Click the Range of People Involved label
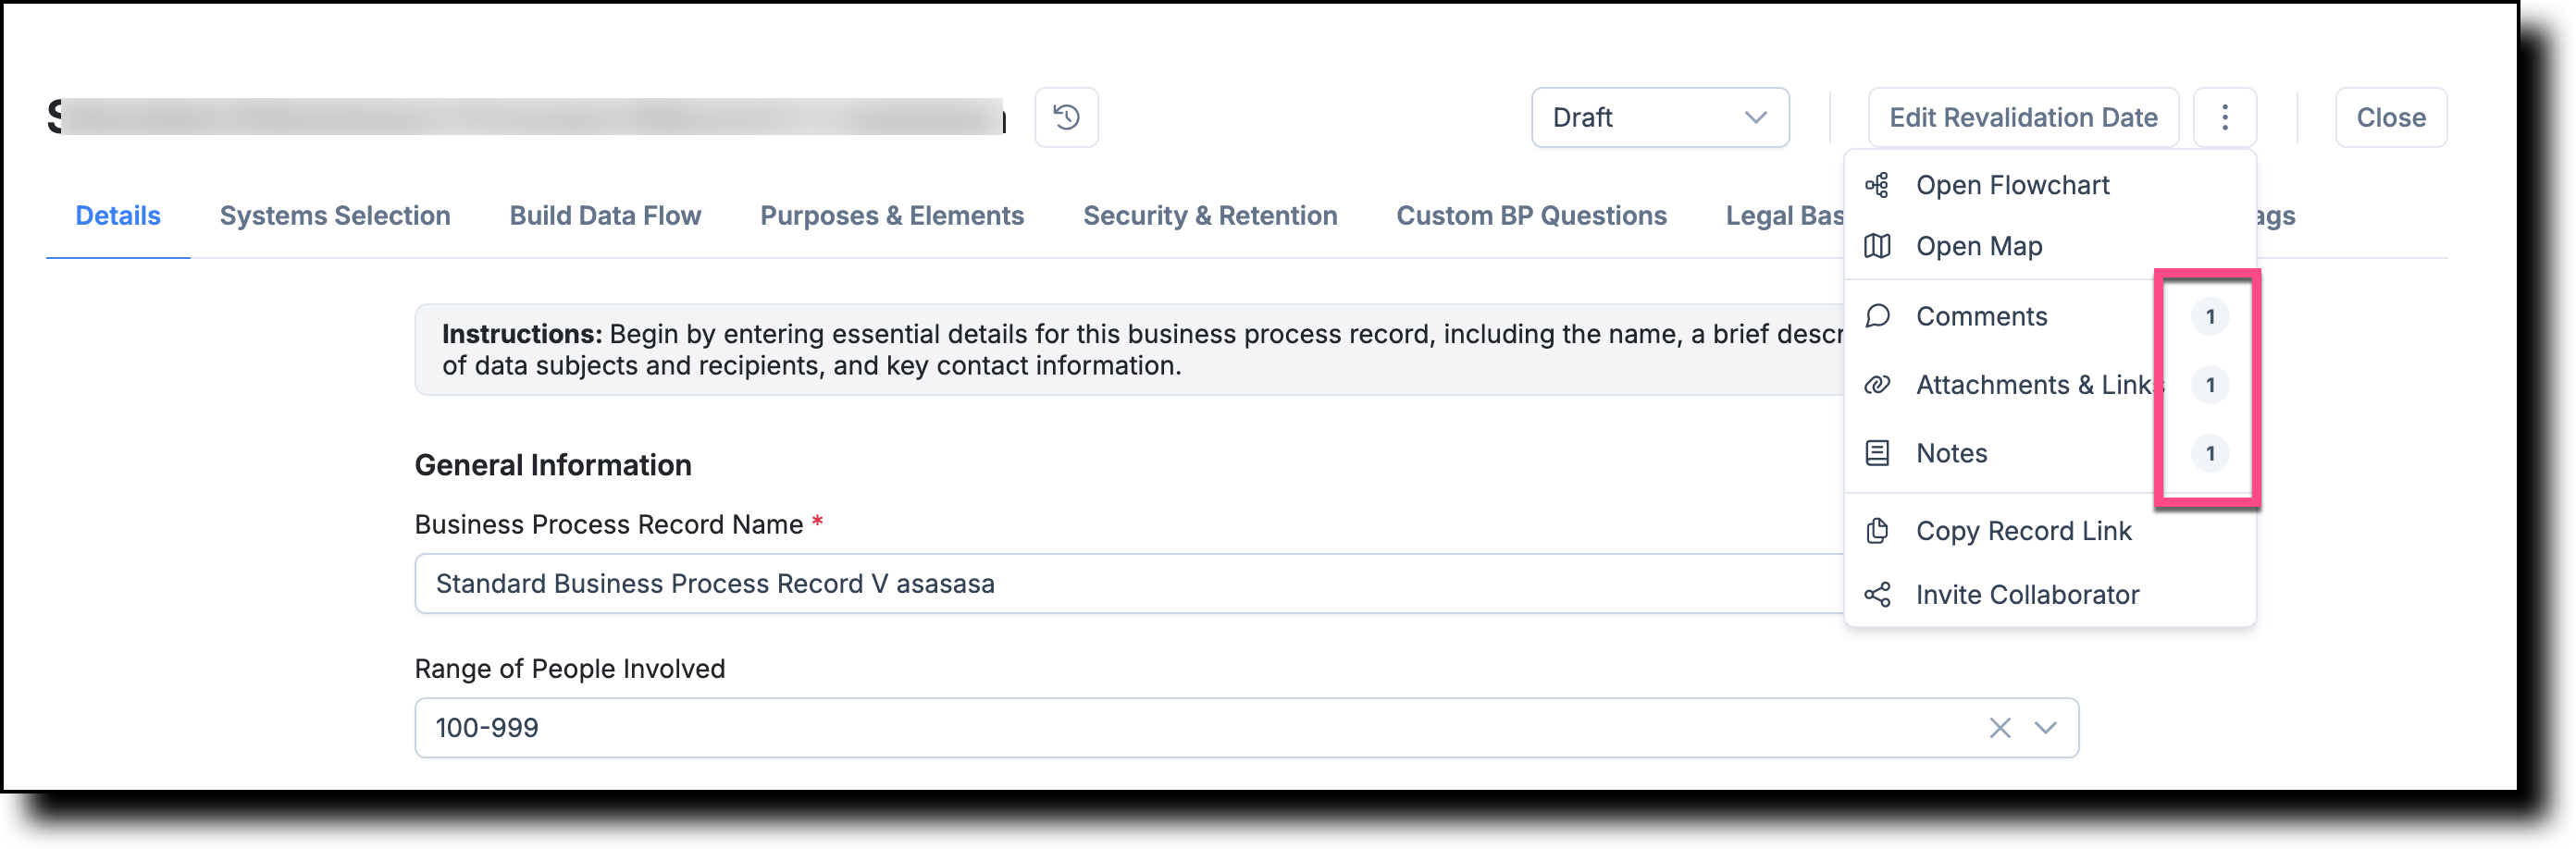This screenshot has height=849, width=2576. pos(570,669)
